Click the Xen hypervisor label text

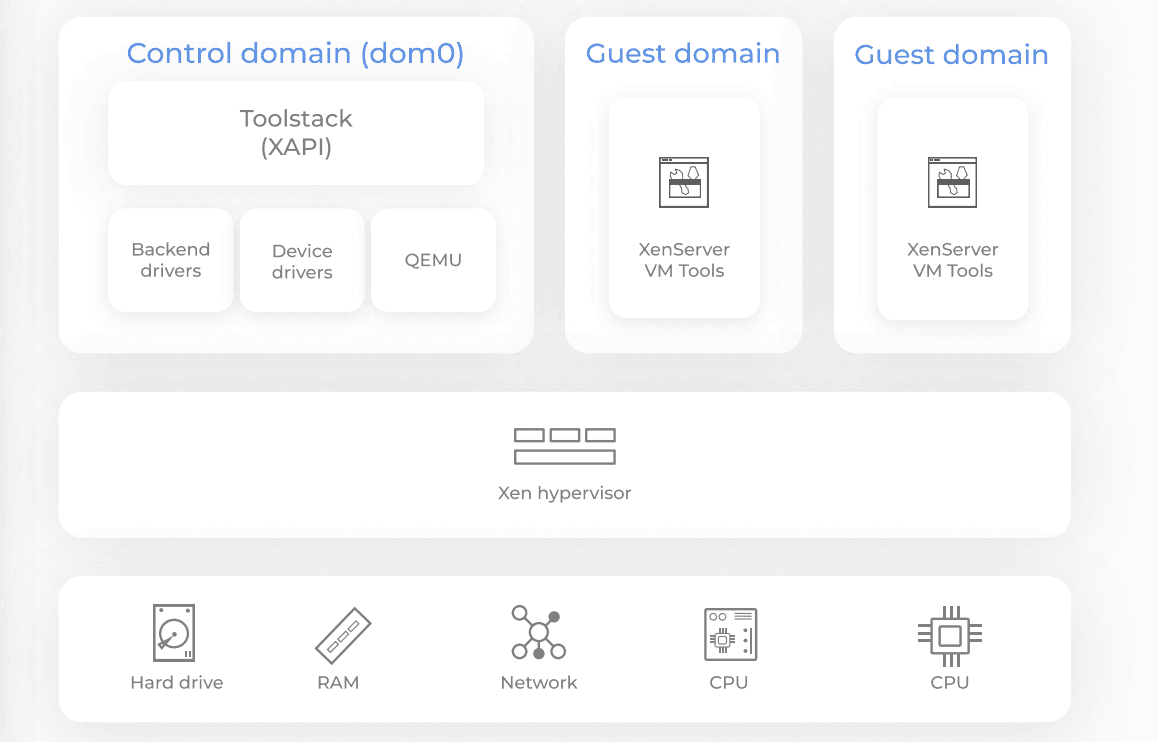click(564, 493)
